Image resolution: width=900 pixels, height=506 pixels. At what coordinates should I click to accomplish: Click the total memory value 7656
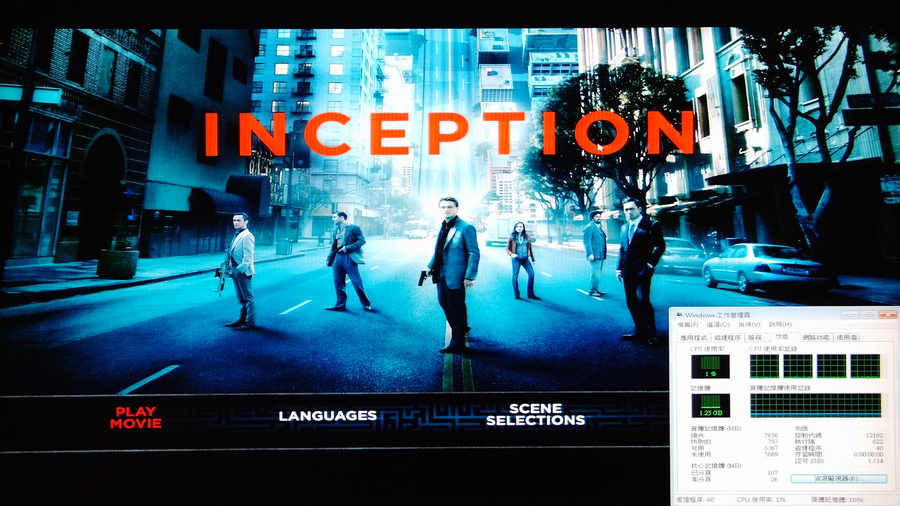click(x=771, y=435)
